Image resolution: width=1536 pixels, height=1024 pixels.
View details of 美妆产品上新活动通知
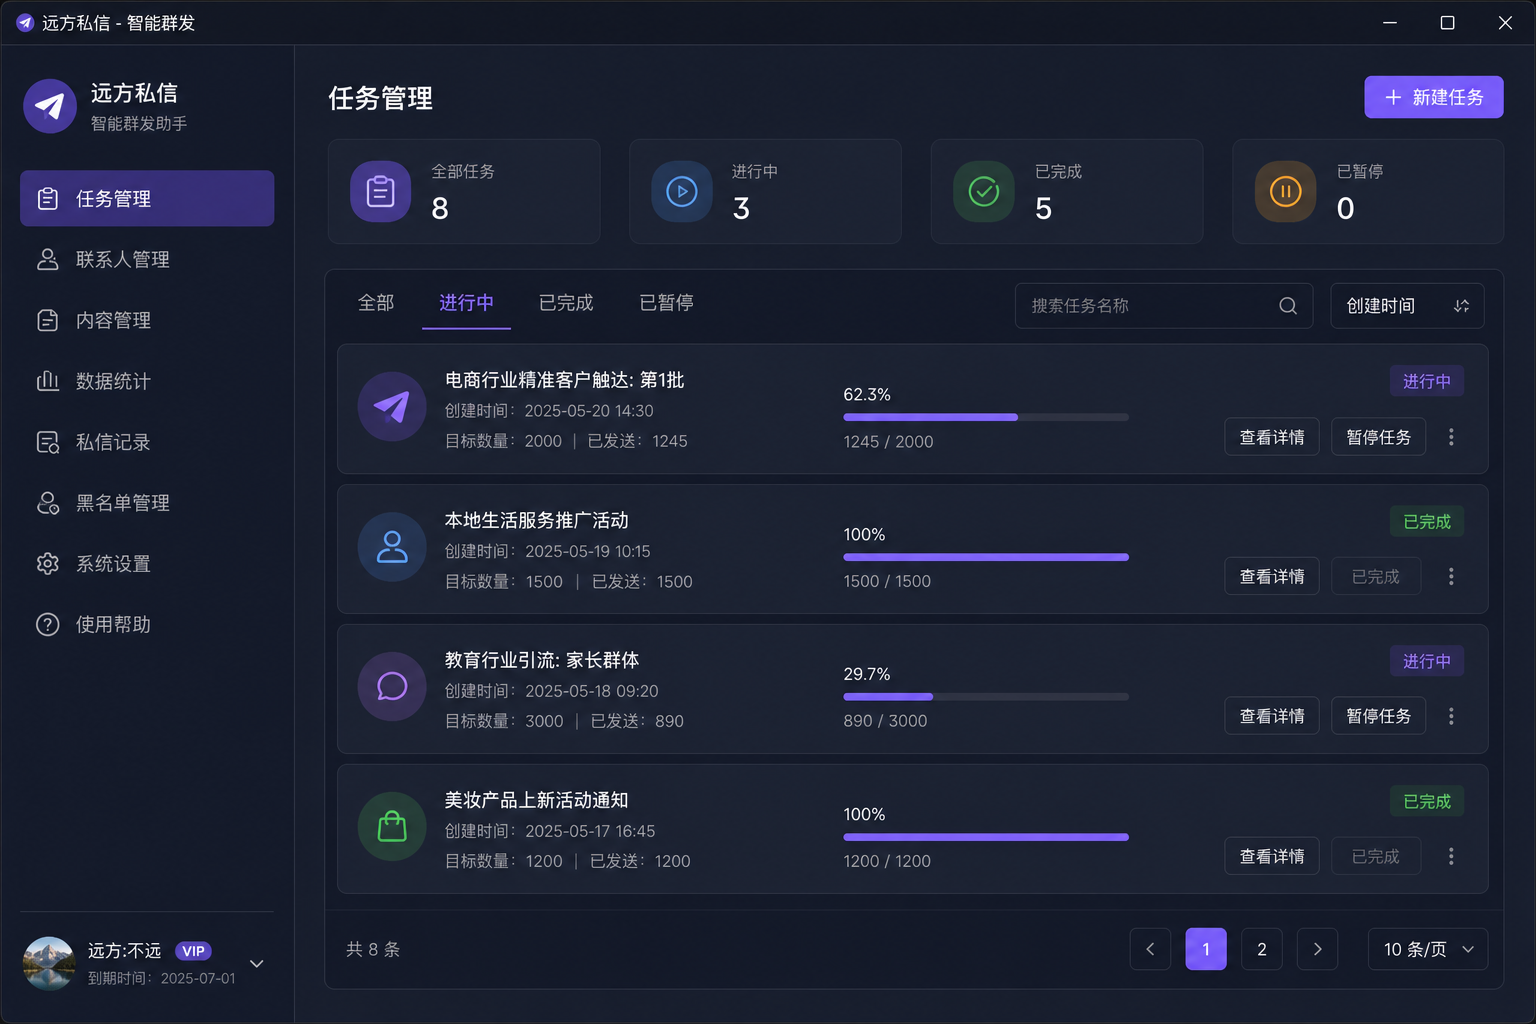click(x=1272, y=857)
